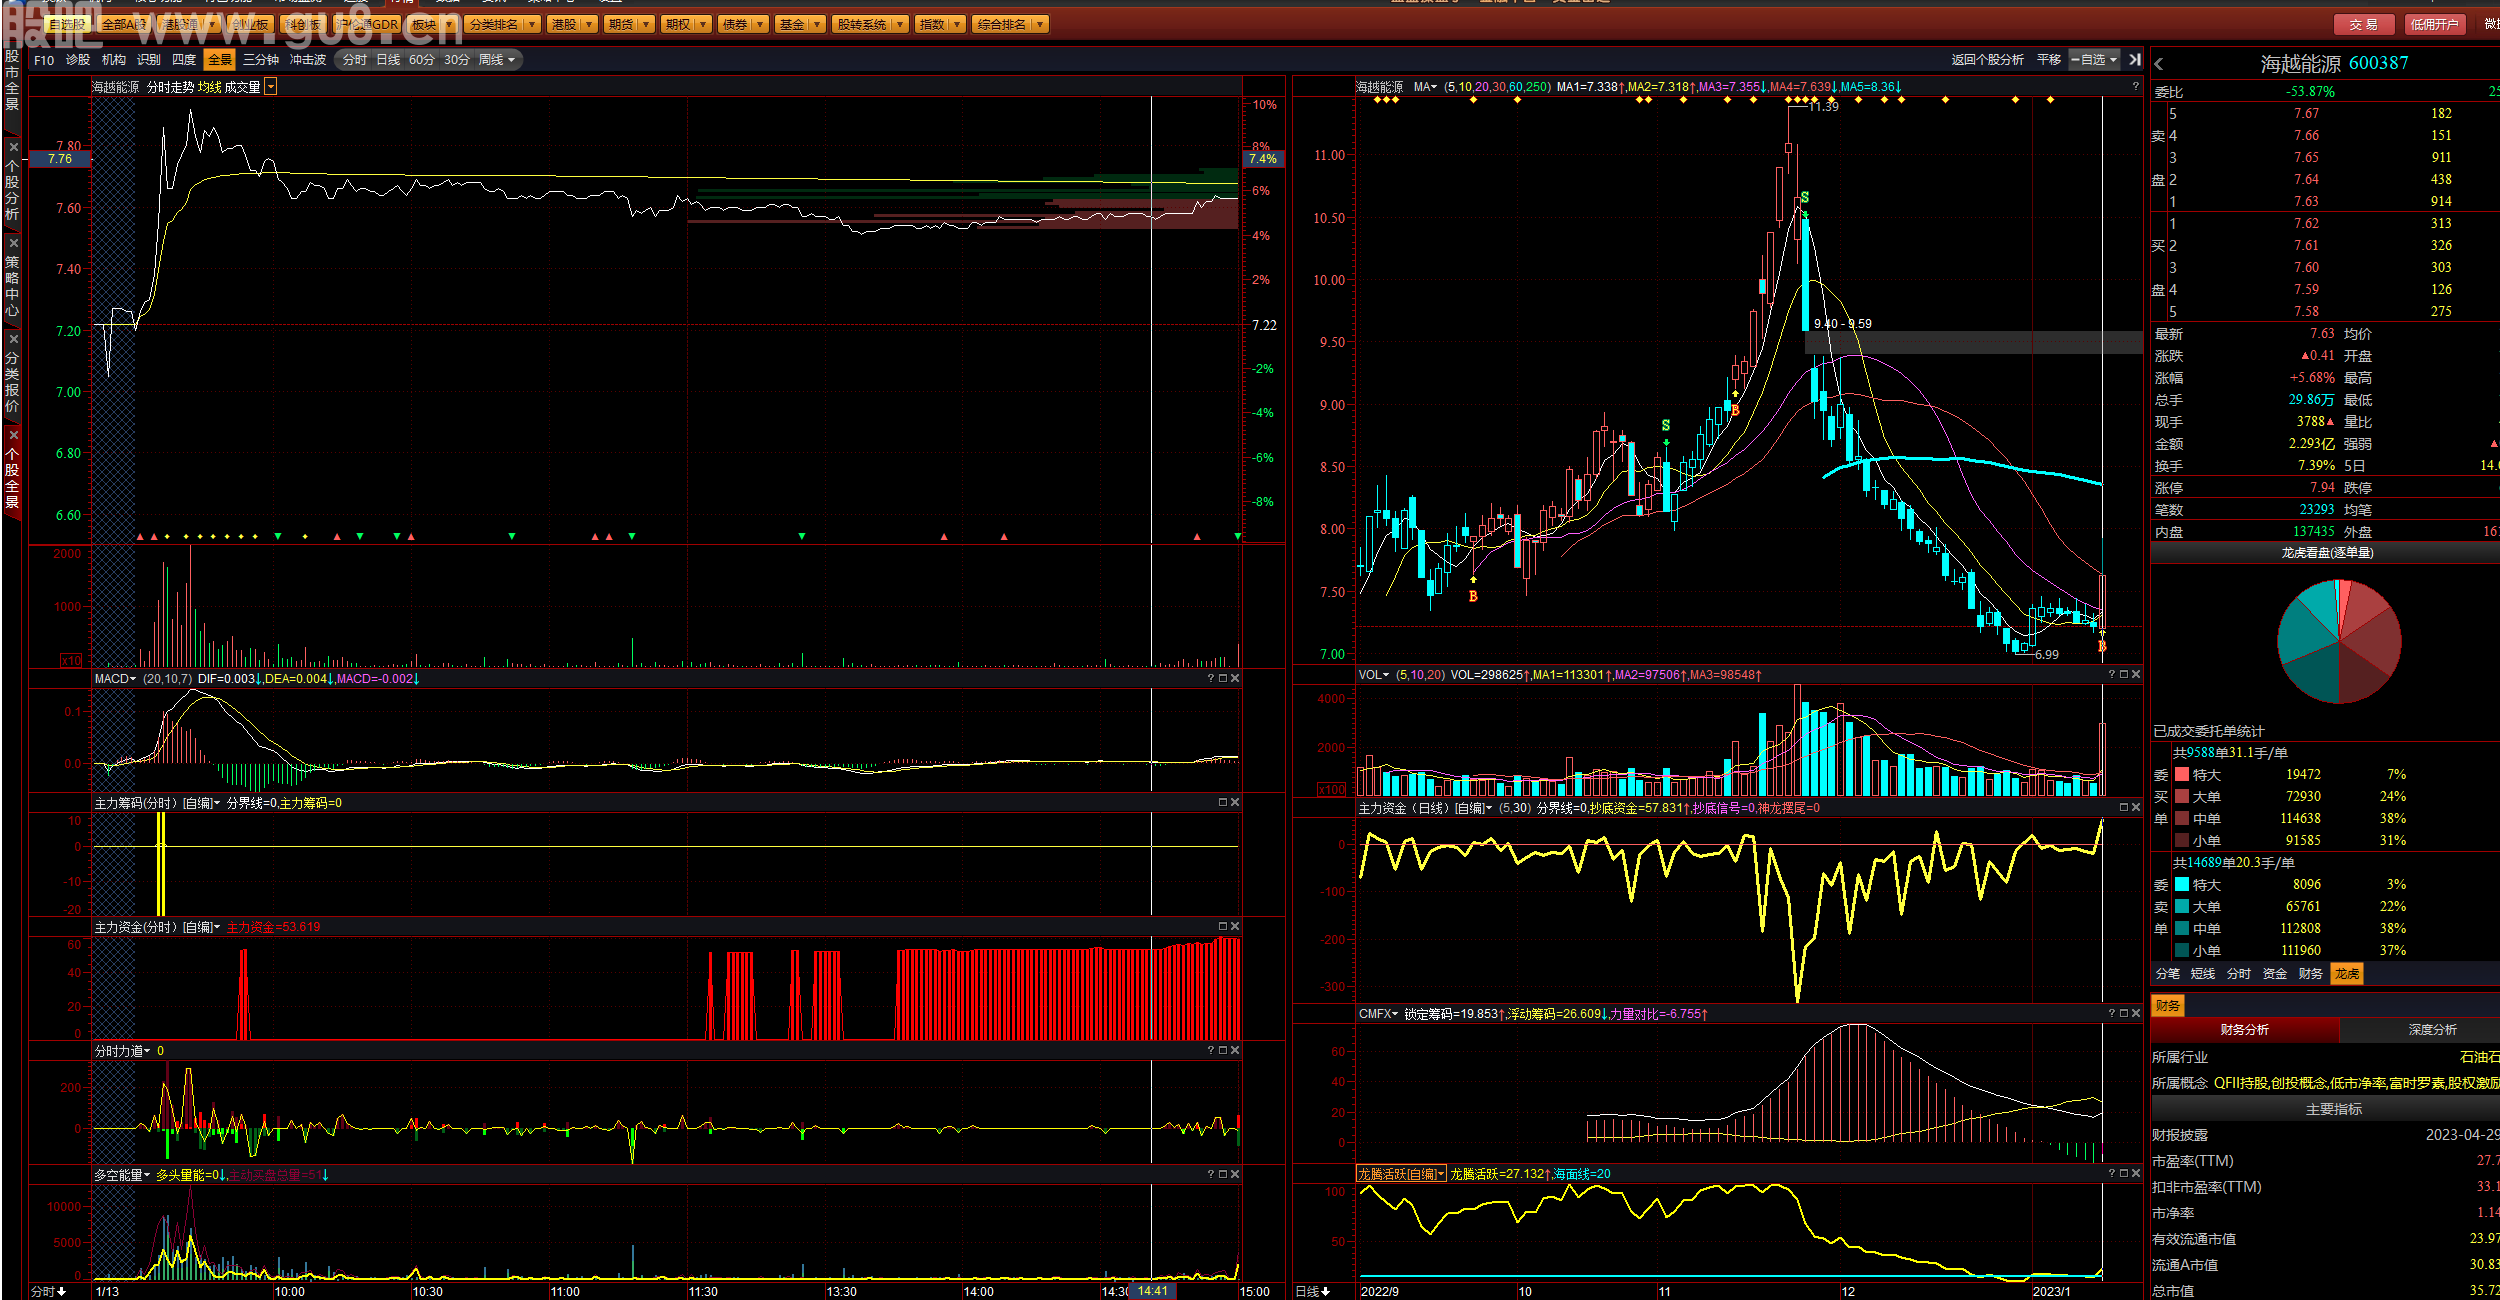Open help for the MACD panel

[1211, 678]
